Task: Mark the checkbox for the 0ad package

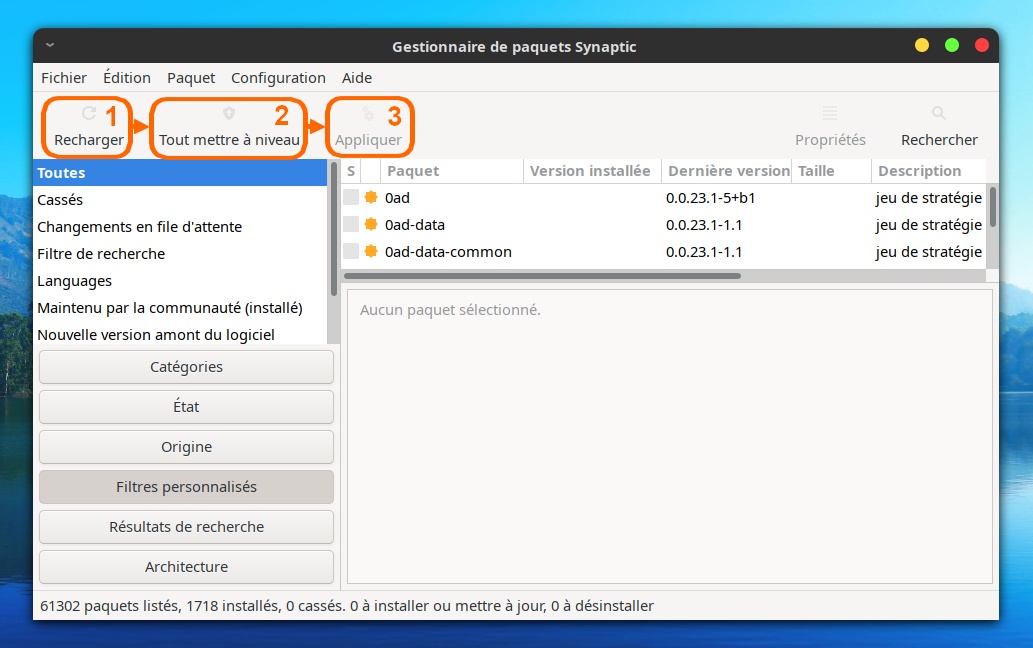Action: pyautogui.click(x=351, y=198)
